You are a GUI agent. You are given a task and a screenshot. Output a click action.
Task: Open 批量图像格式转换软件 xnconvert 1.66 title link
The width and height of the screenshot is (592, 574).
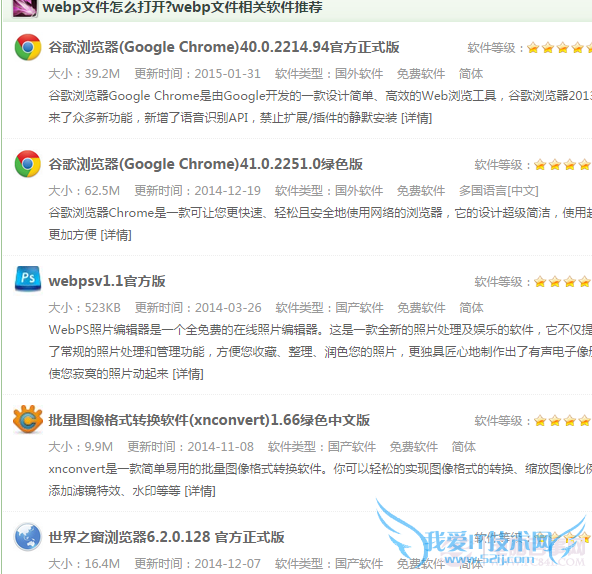[209, 420]
